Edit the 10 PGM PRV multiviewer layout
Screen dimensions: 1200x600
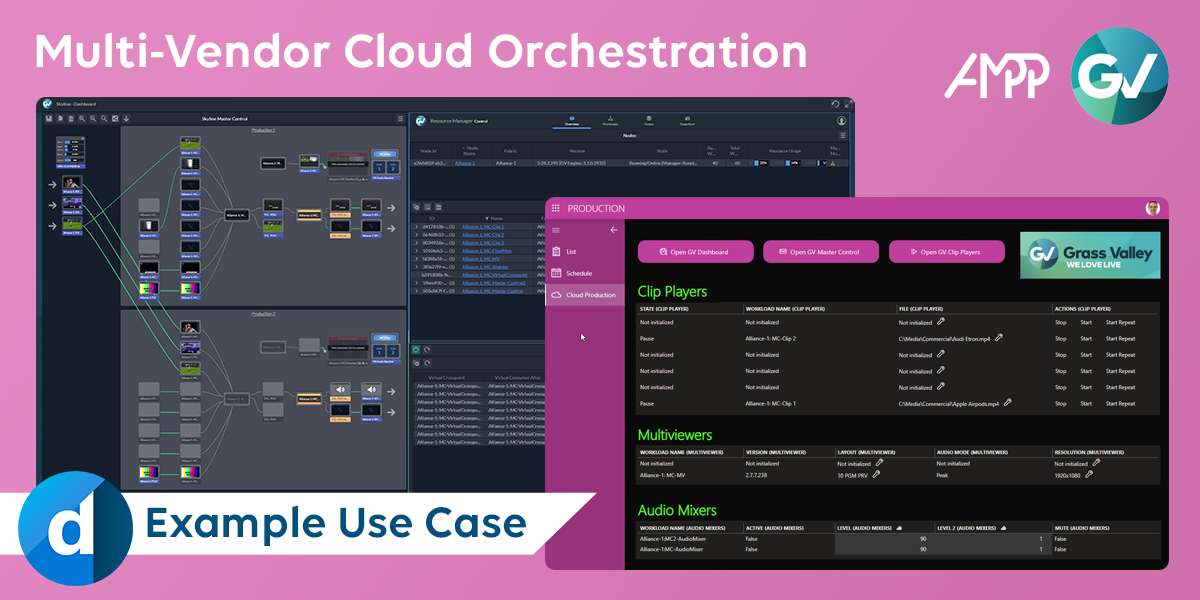(x=876, y=475)
